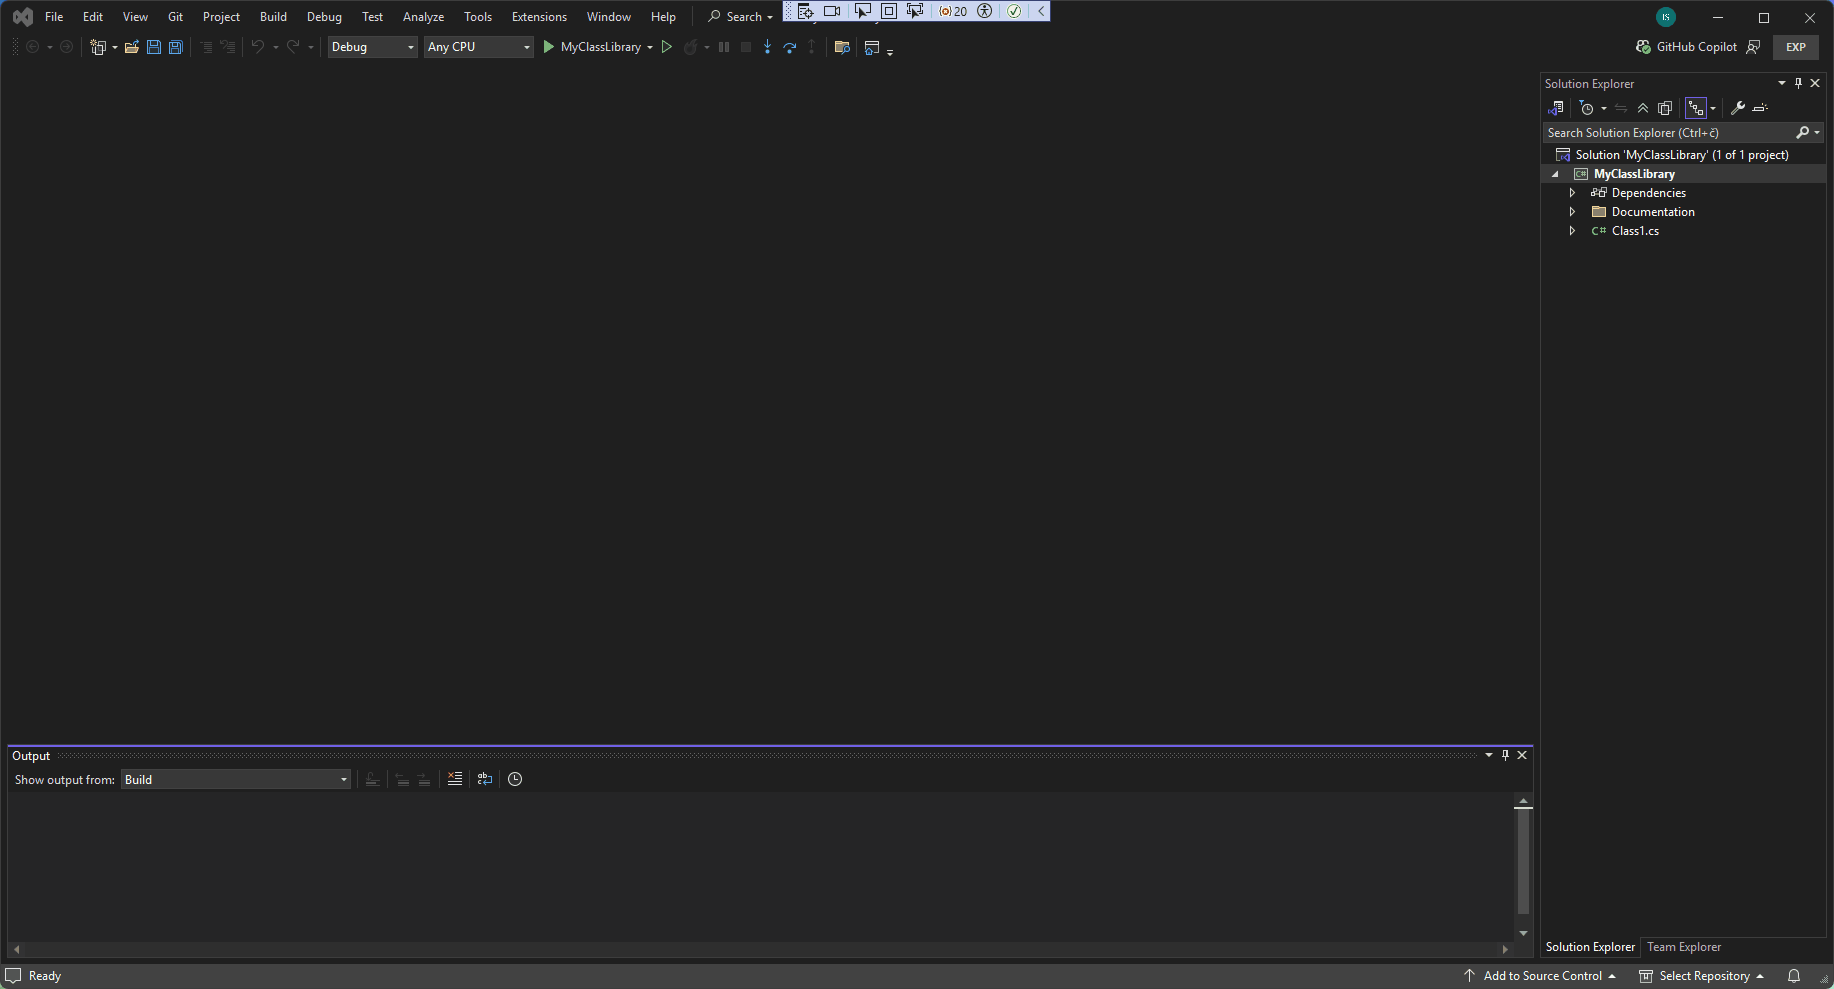This screenshot has height=989, width=1834.
Task: Toggle auto-hide pin on Solution Explorer
Action: 1798,83
